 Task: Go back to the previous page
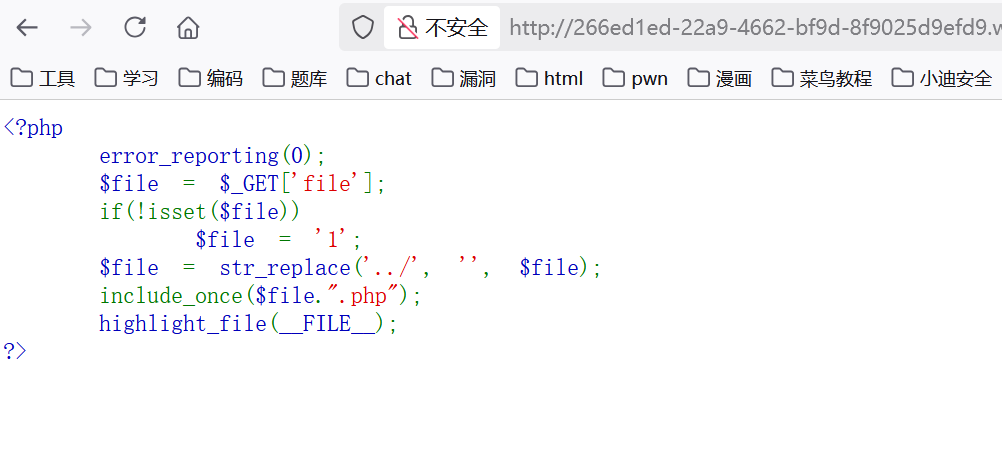pos(27,27)
